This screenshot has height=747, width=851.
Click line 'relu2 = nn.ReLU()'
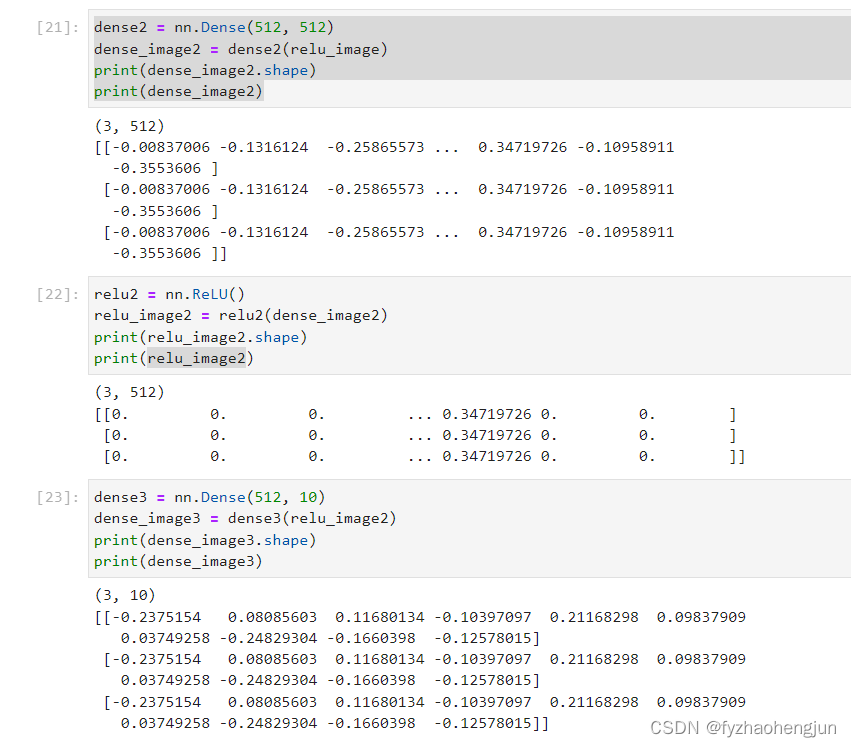coord(169,294)
